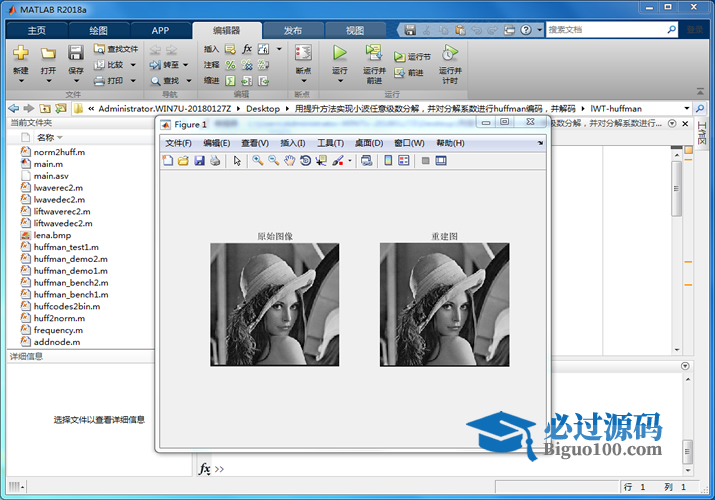The width and height of the screenshot is (715, 500).
Task: Click the Data Cursor tool in Figure toolbar
Action: 321,160
